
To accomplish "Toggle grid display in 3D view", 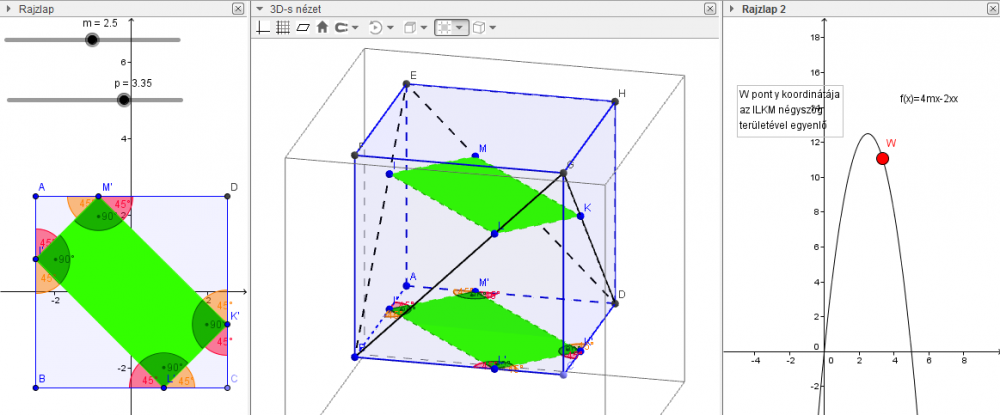I will 283,27.
